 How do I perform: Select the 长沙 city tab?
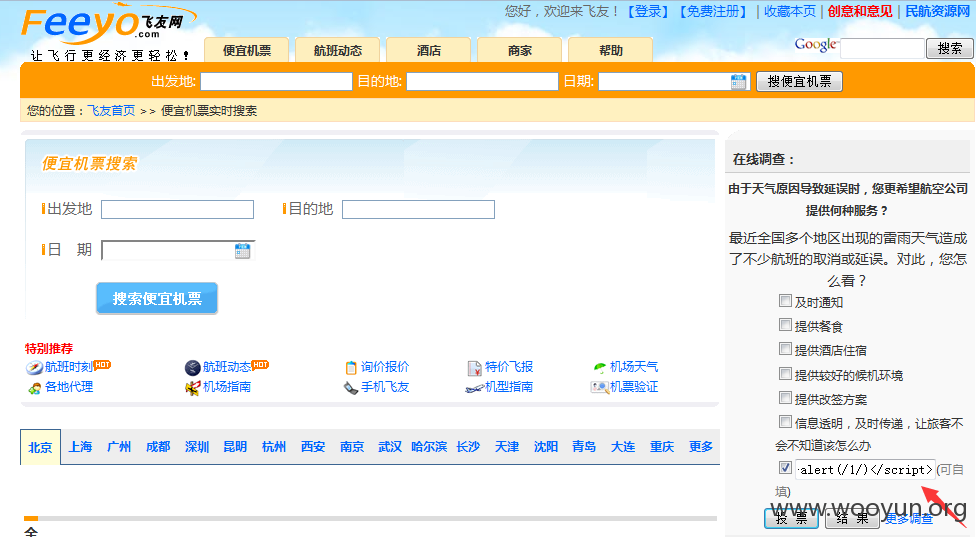(x=468, y=447)
